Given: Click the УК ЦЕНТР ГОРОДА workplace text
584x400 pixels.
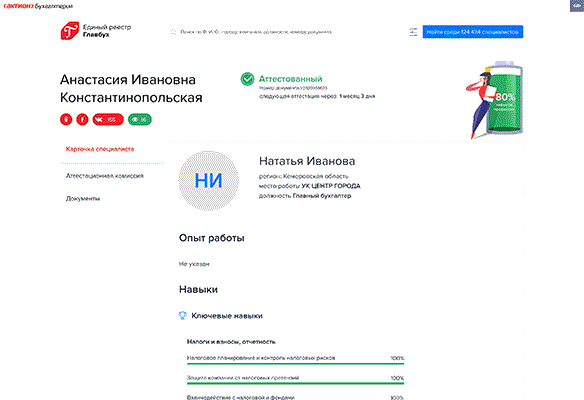Looking at the screenshot, I should pos(331,186).
